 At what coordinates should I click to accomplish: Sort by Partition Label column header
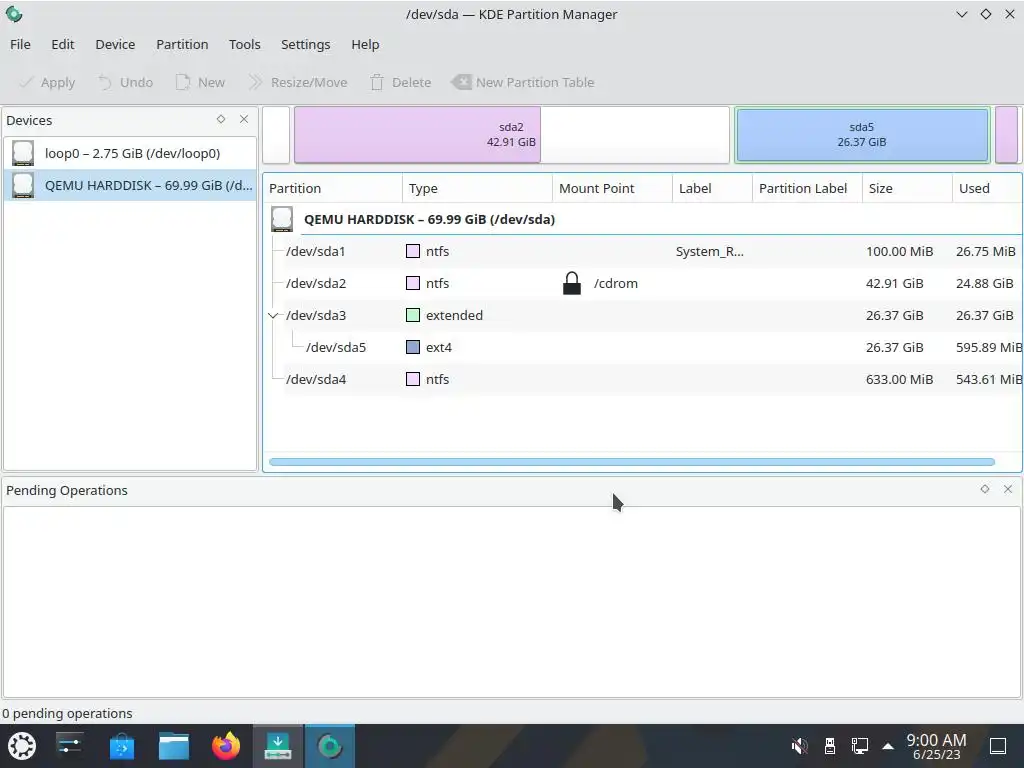[x=807, y=188]
